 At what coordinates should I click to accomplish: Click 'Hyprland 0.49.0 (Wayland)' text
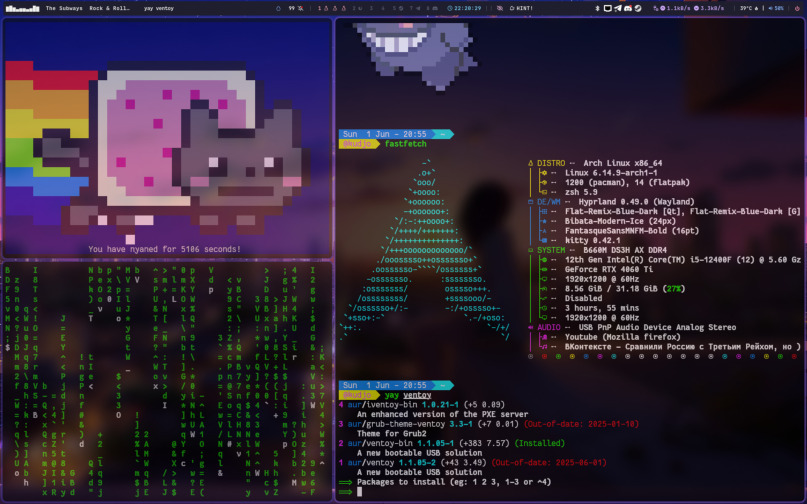[637, 202]
